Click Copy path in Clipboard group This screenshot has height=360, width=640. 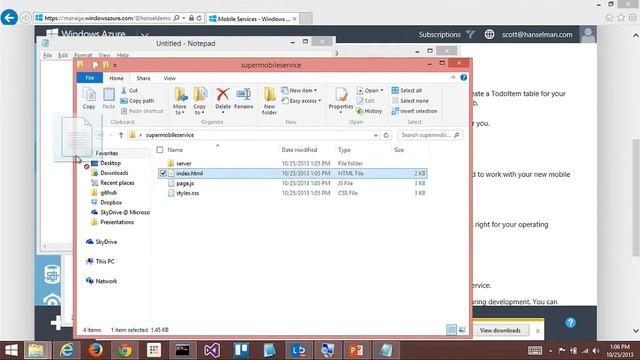138,100
